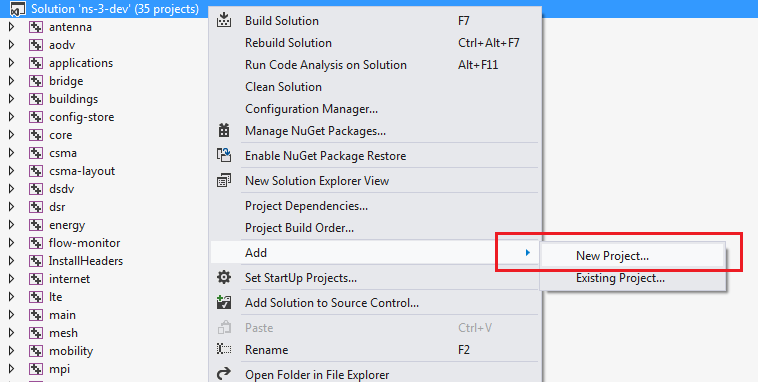Expand the core project tree arrow

coord(12,135)
